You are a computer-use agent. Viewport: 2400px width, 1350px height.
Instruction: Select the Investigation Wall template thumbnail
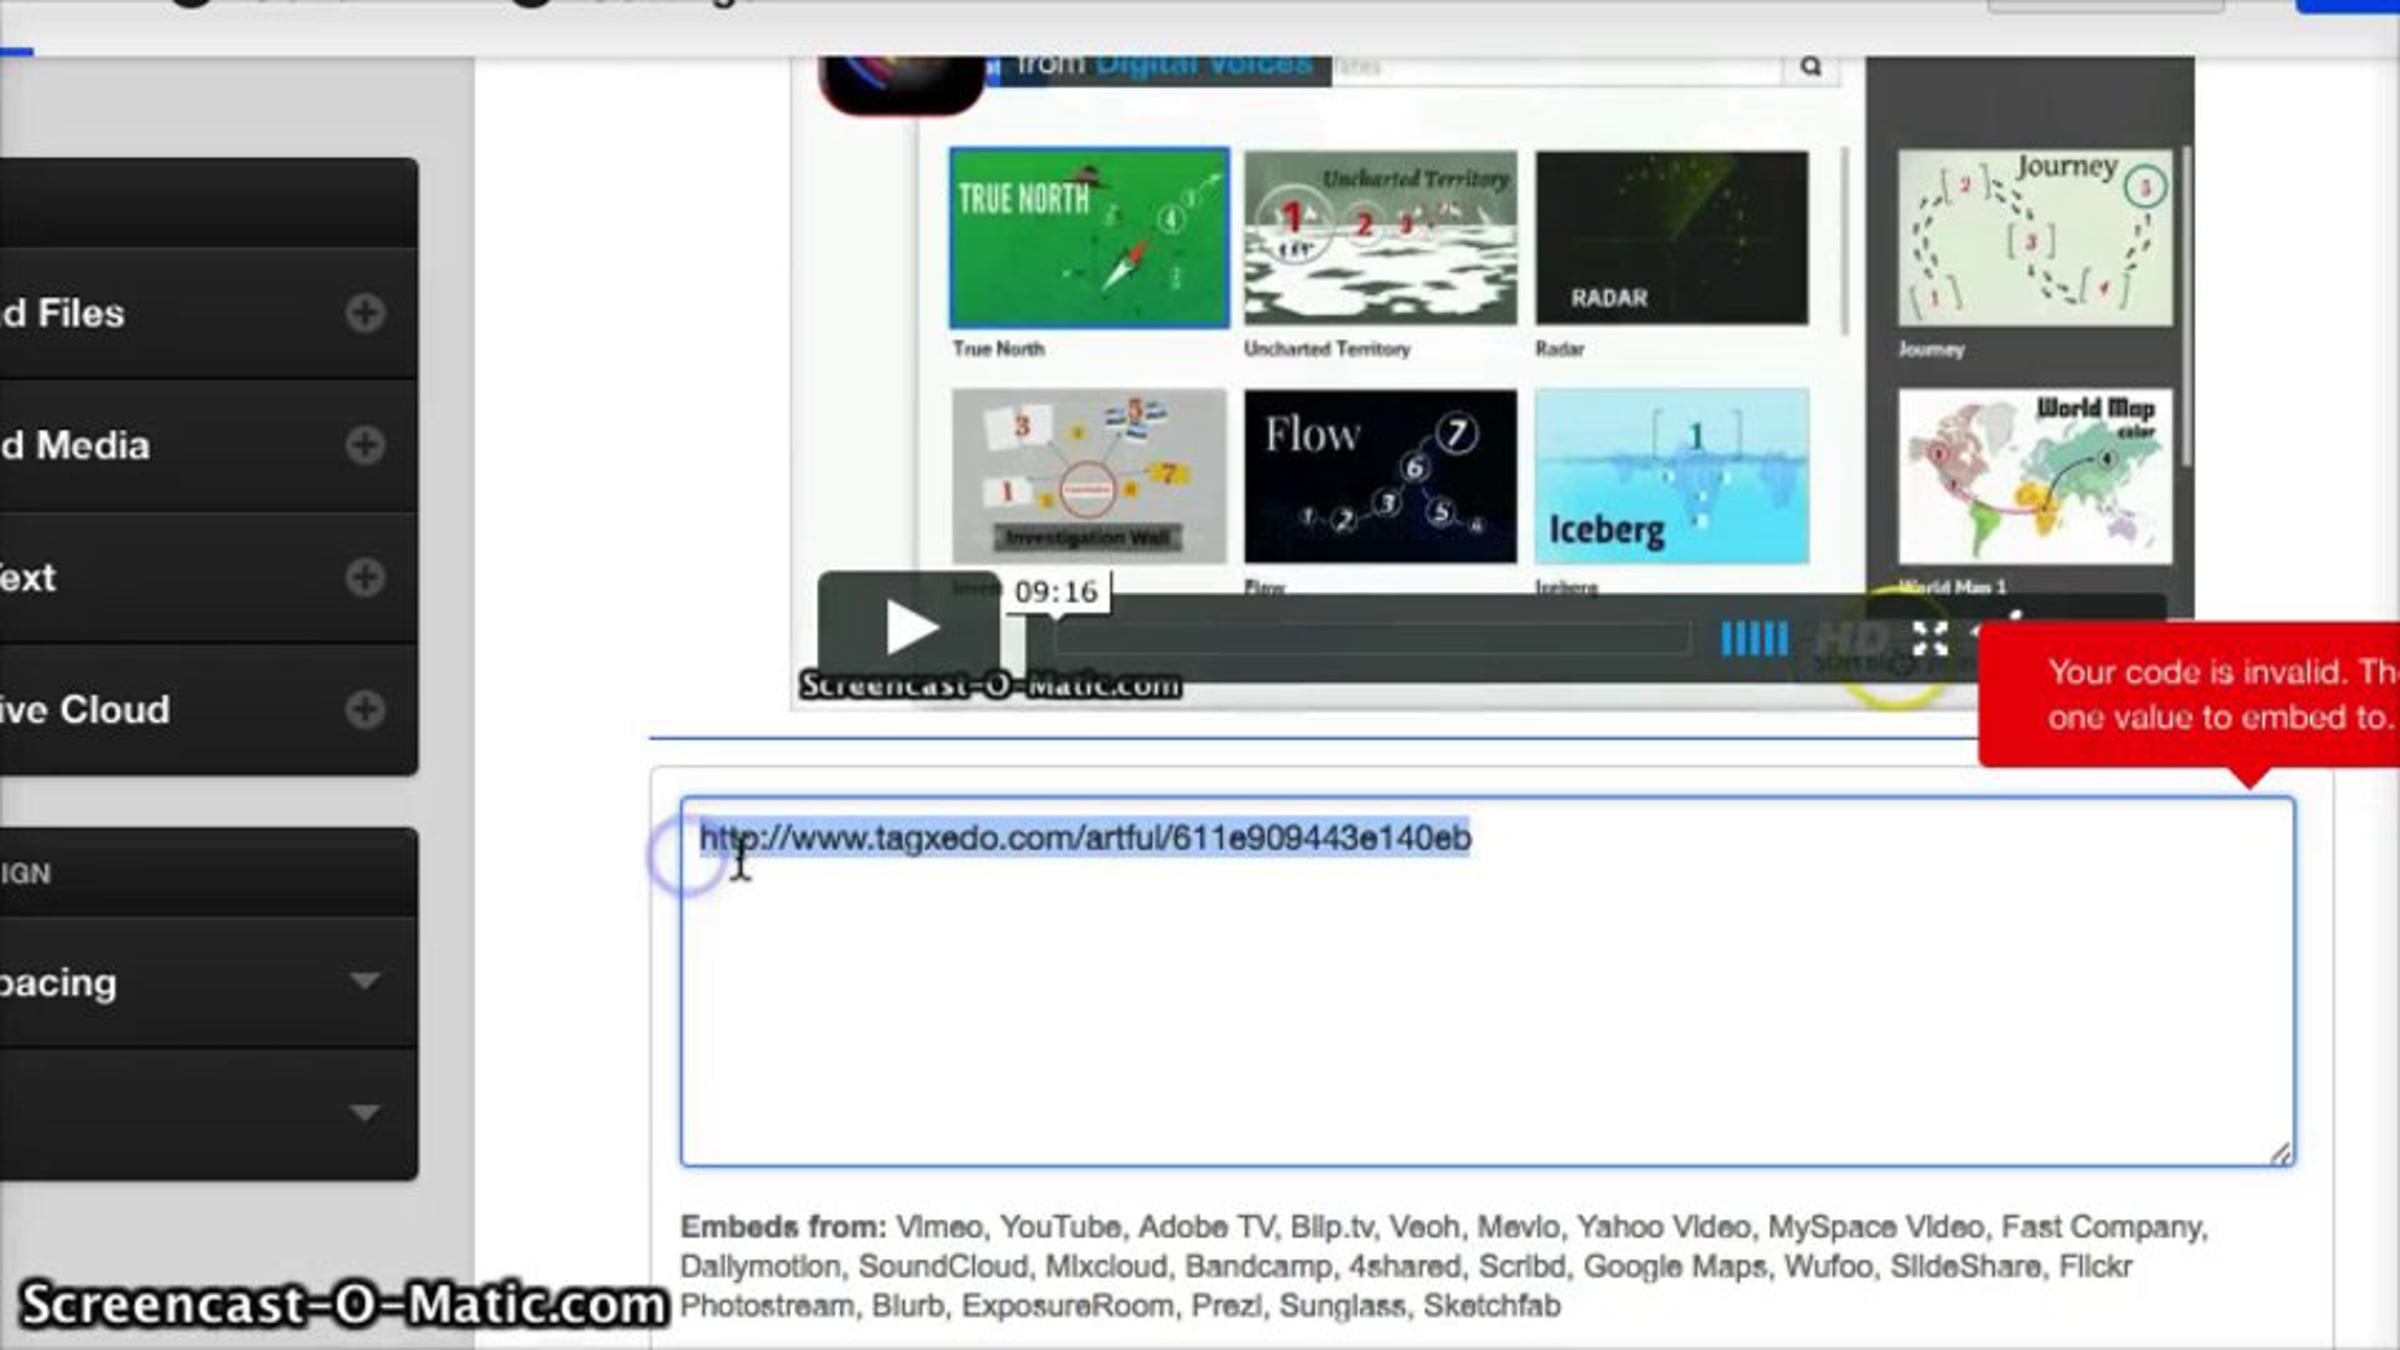(1089, 476)
